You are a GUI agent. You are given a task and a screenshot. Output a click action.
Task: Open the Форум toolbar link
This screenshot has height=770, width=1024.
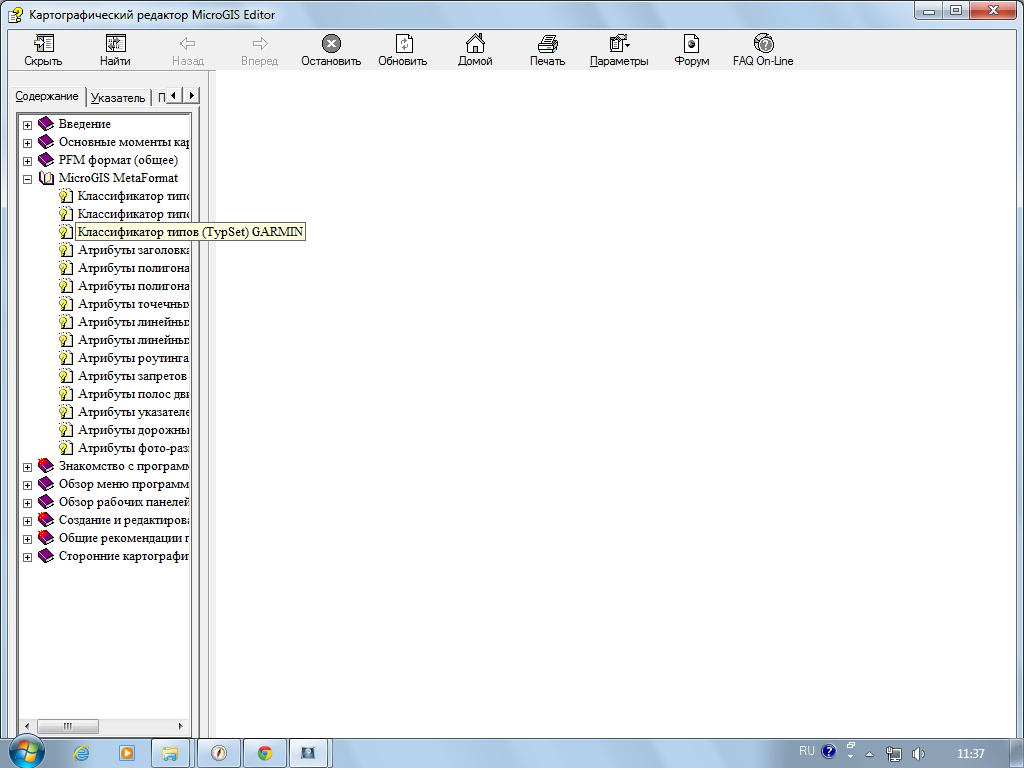pos(691,44)
